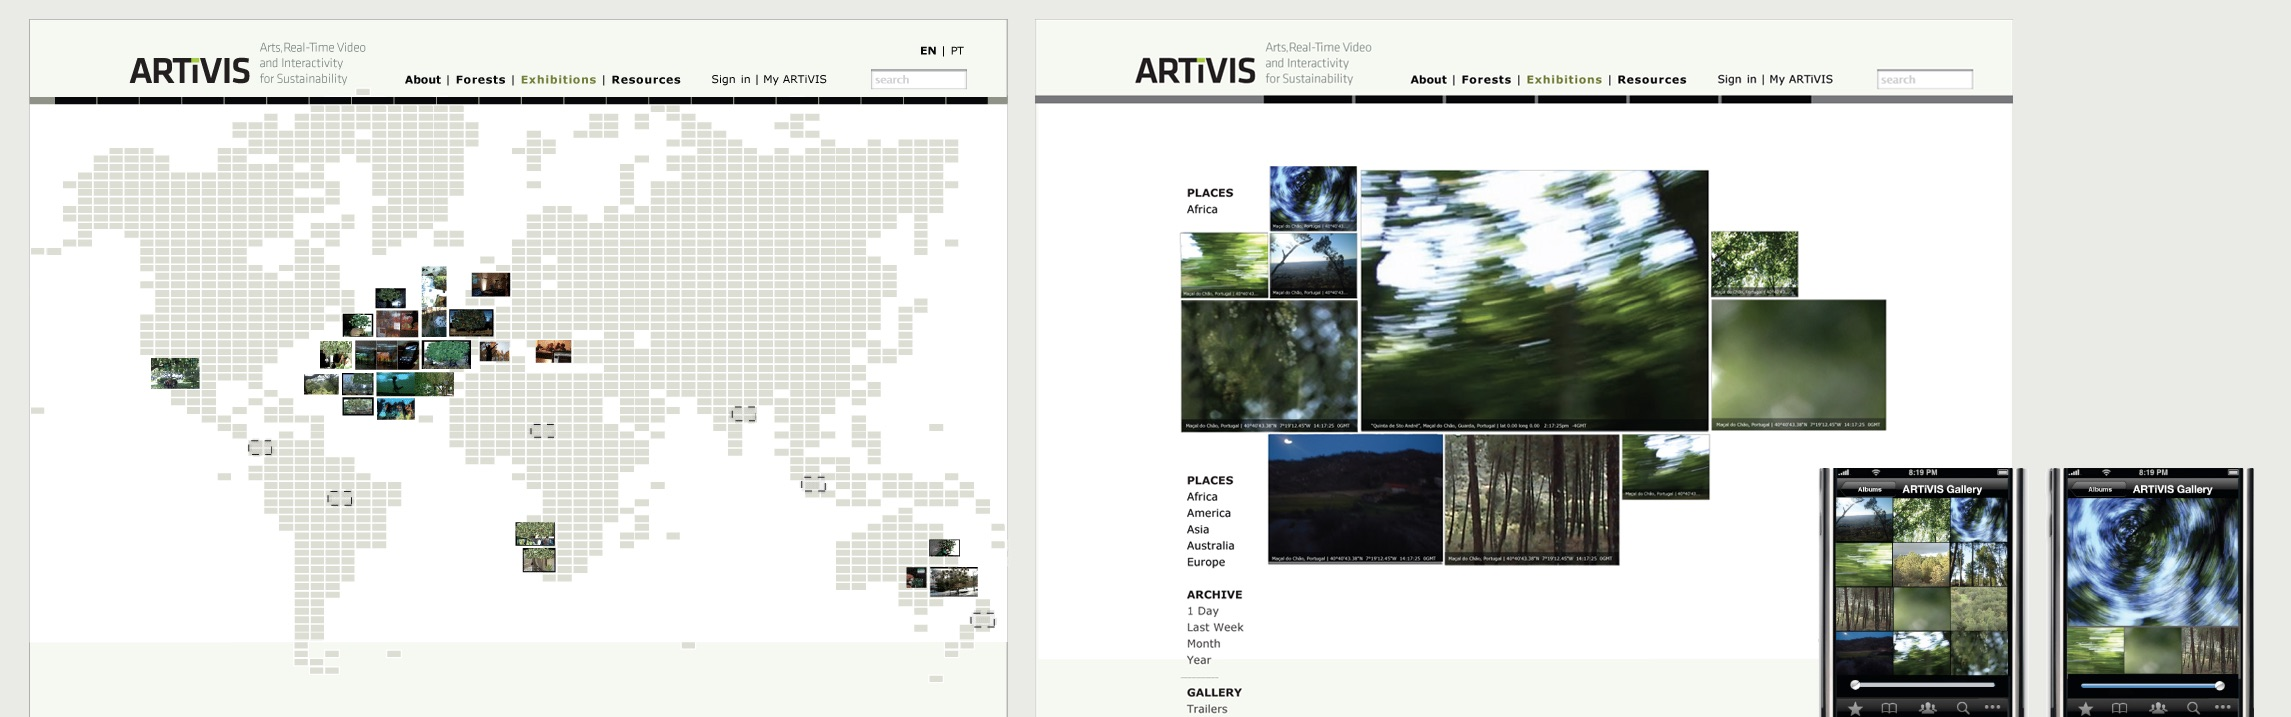2291x717 pixels.
Task: Click Africa in the lower PLACES list
Action: coord(1202,497)
